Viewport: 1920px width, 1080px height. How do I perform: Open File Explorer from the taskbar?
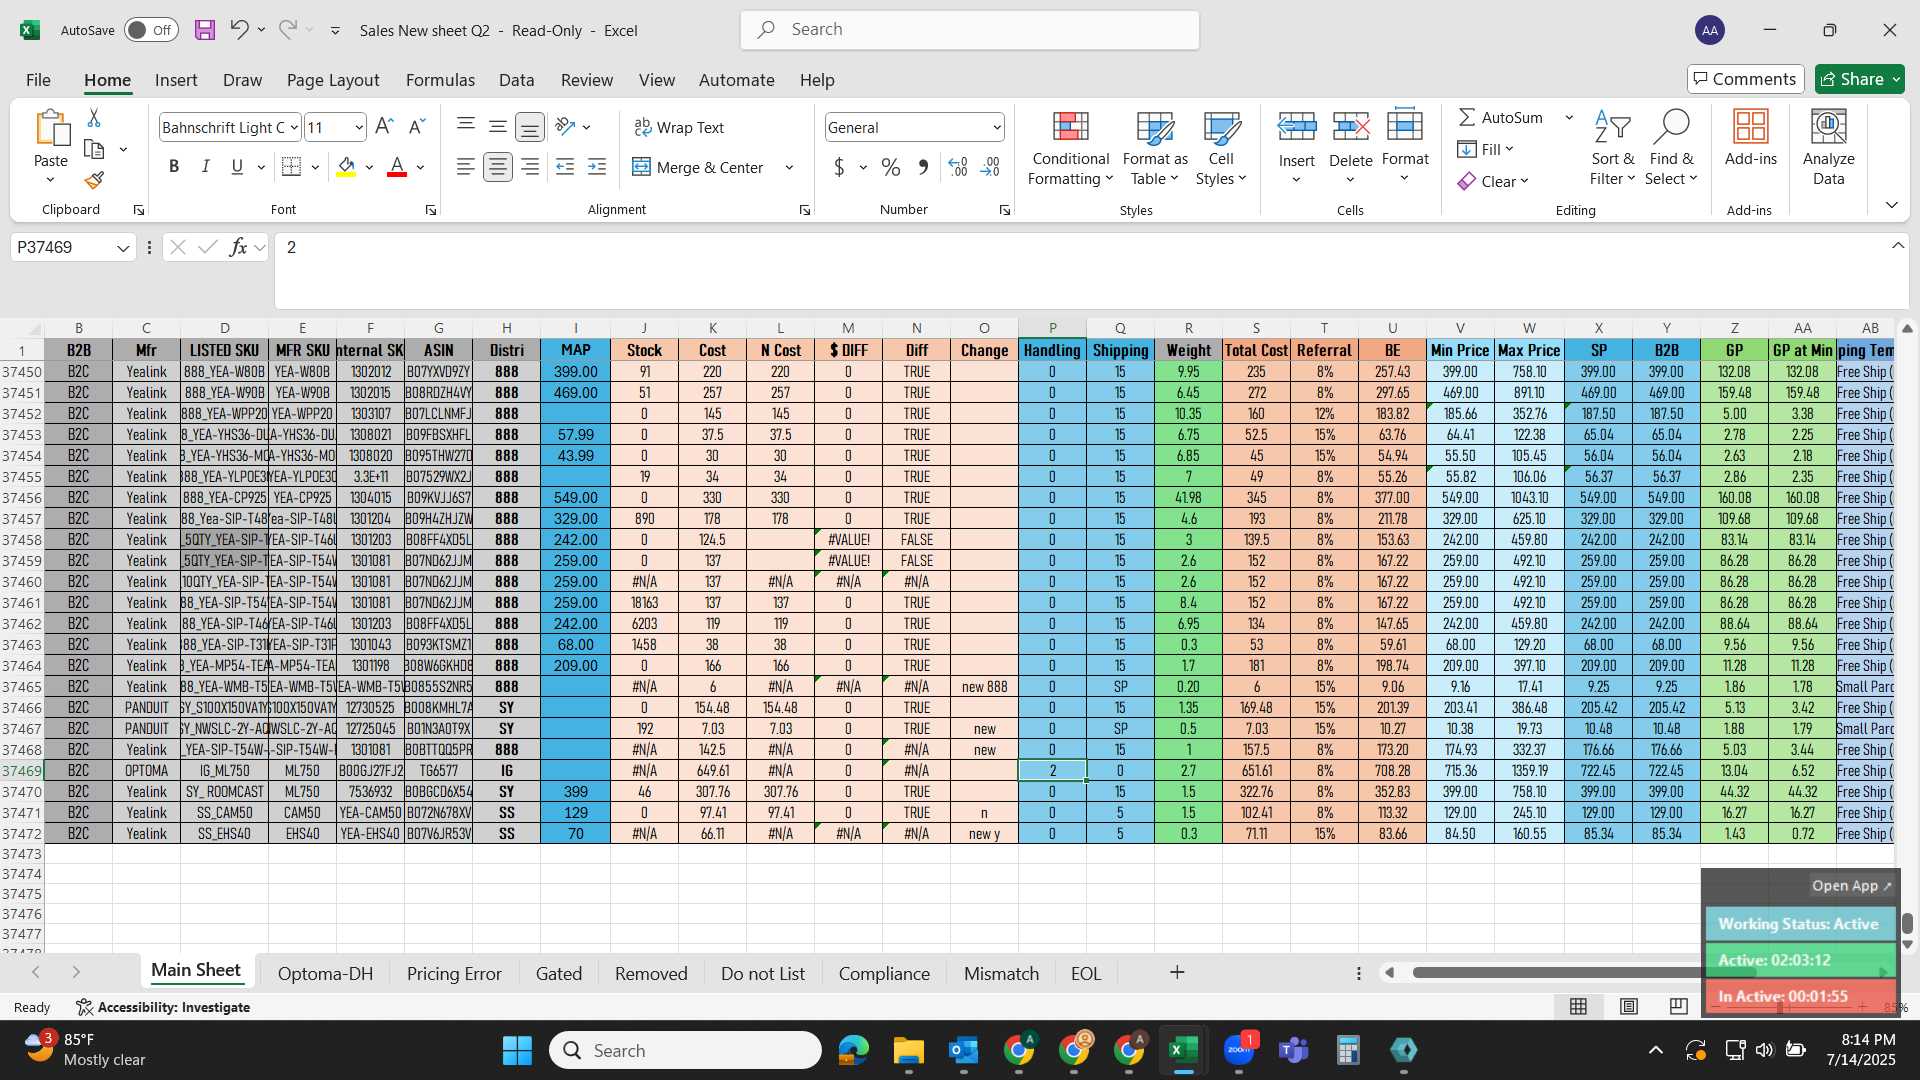coord(908,1050)
